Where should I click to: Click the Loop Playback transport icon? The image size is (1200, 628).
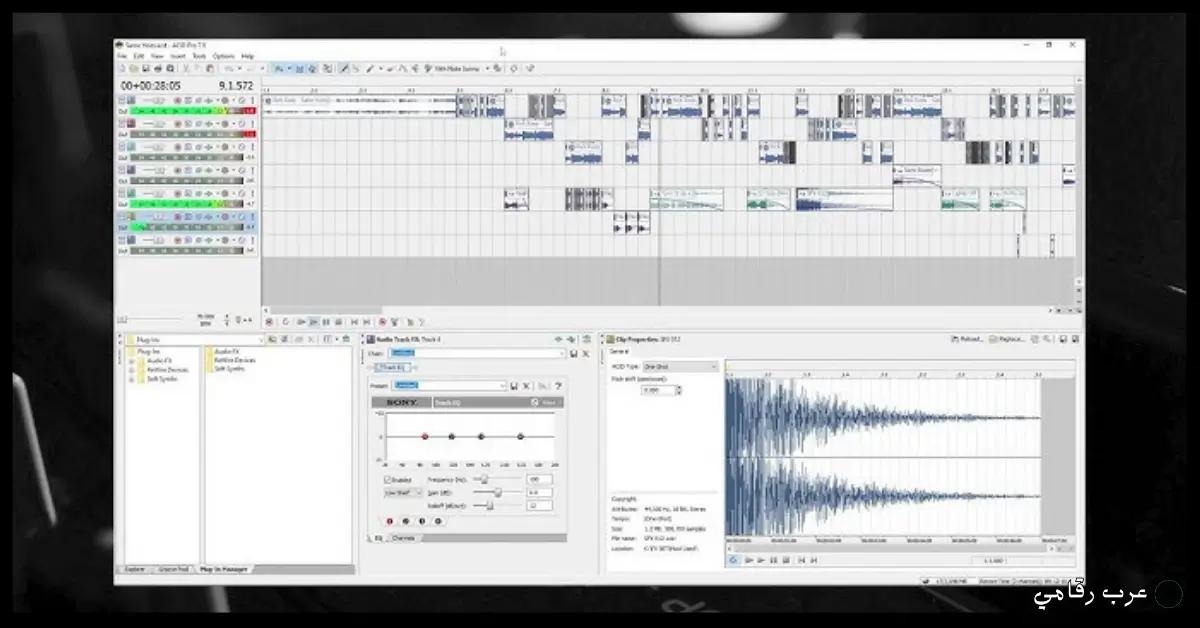(287, 323)
